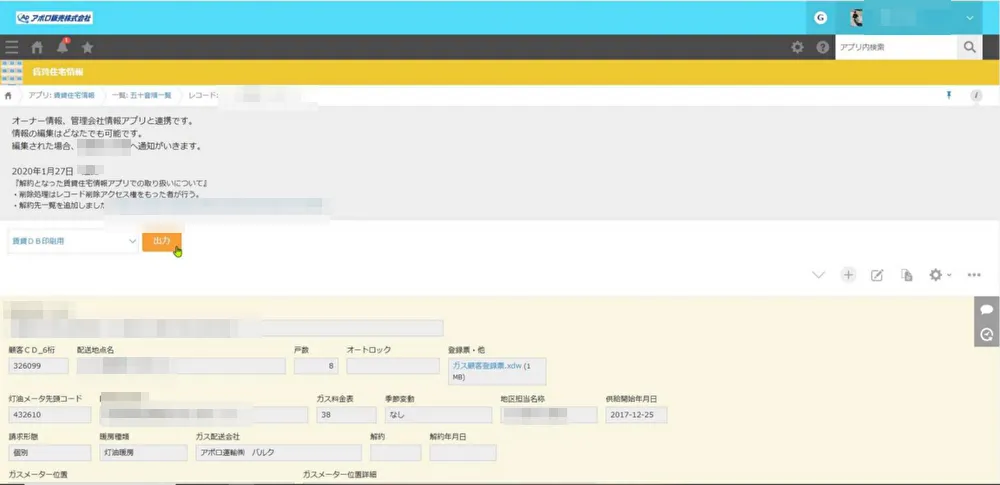Focus the アプリ内検索 search field
The image size is (1000, 485).
tap(895, 47)
